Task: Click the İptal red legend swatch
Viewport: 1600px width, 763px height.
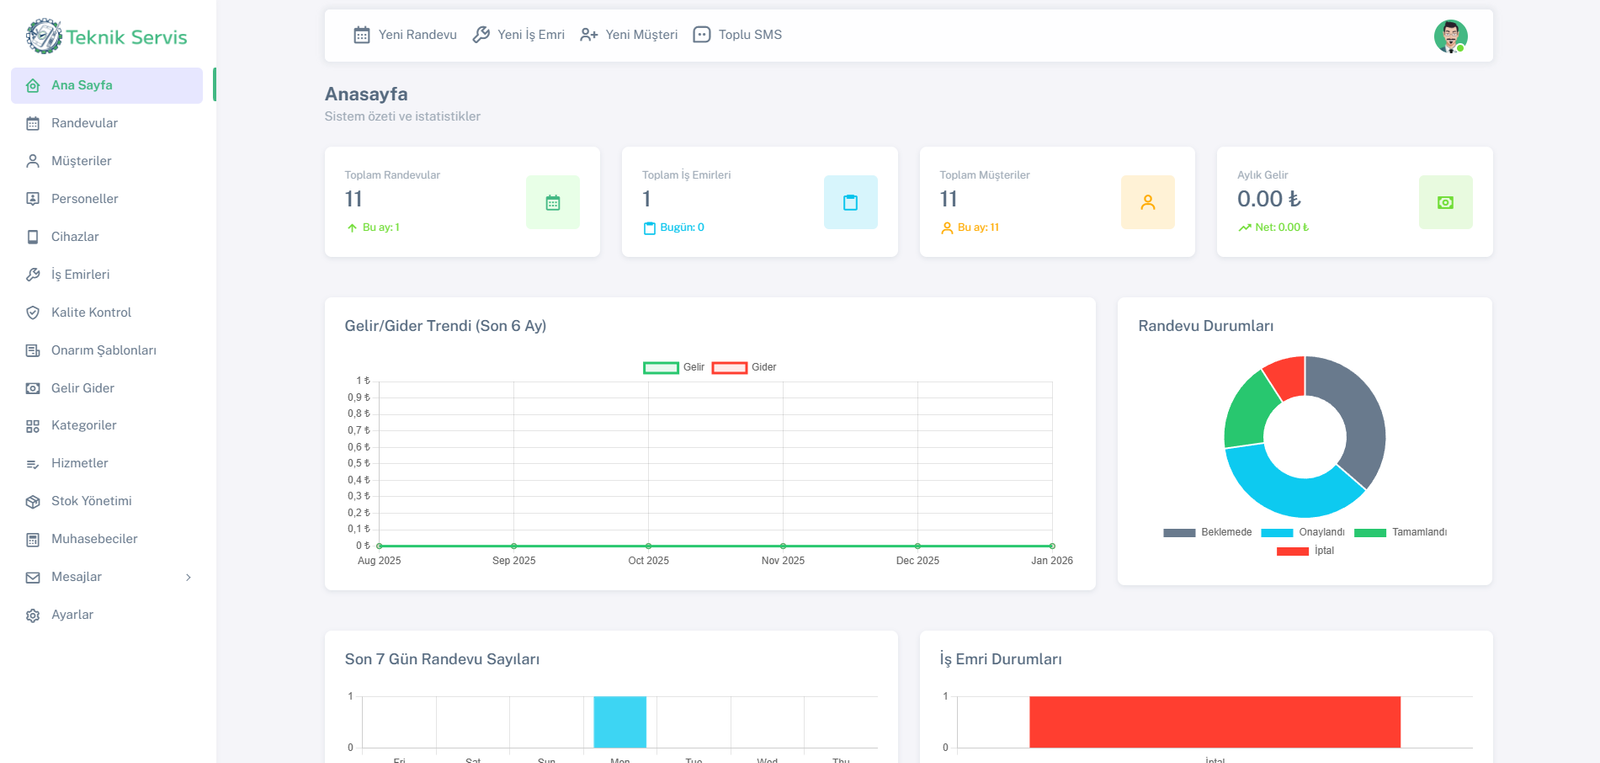Action: point(1292,551)
